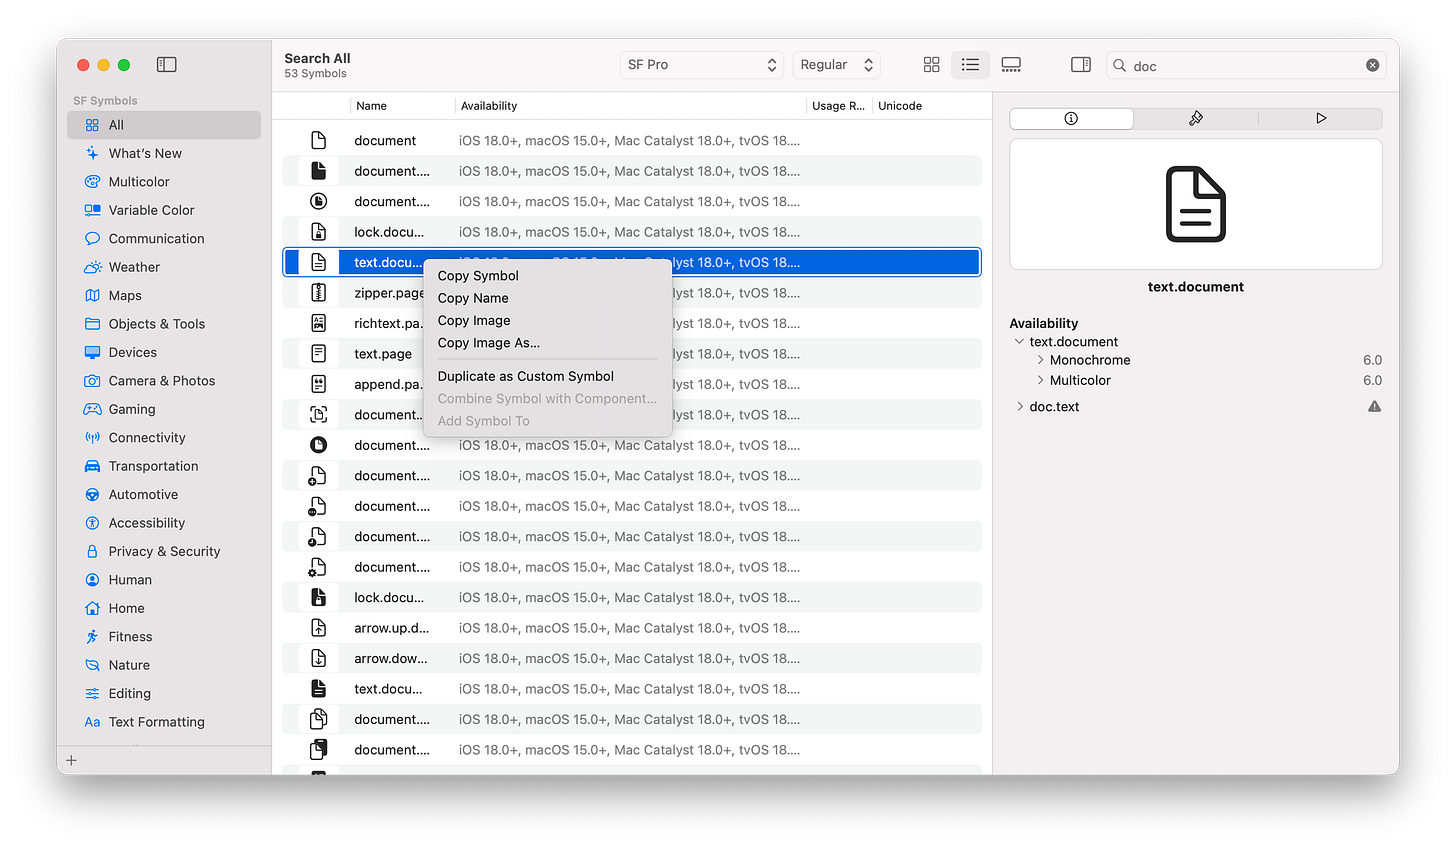Choose Copy Image from context menu

click(x=548, y=321)
